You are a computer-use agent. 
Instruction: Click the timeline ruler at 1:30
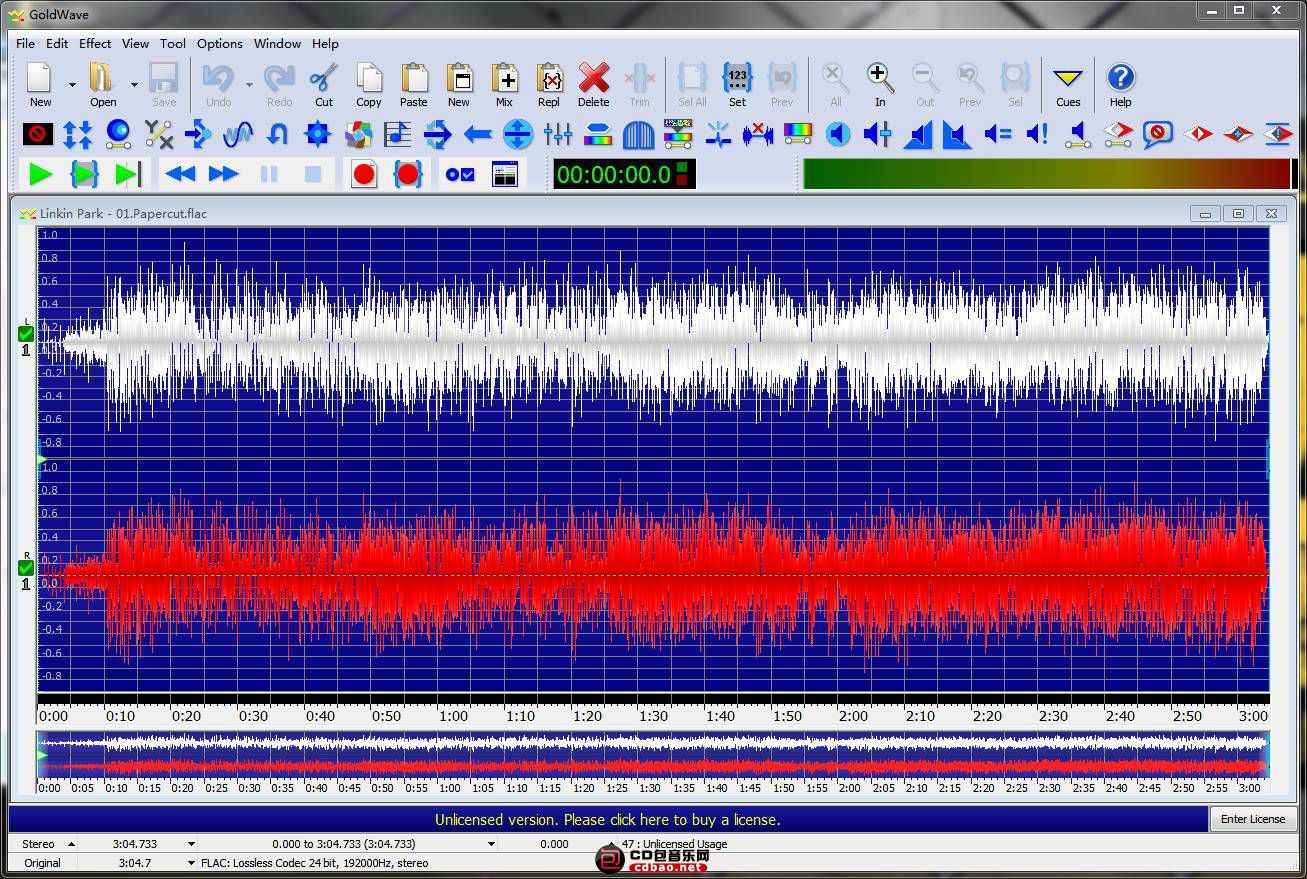point(653,716)
